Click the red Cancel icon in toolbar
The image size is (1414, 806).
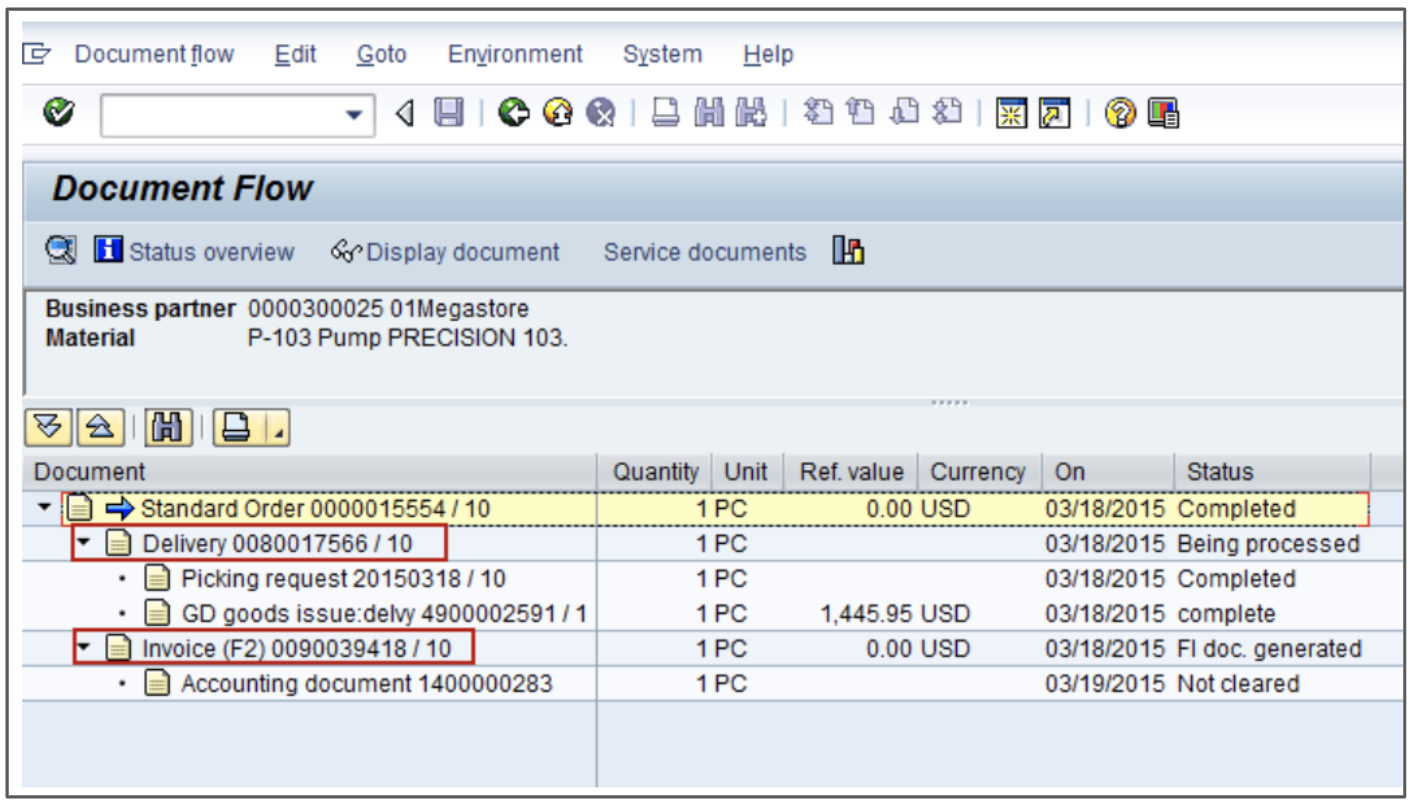pos(600,114)
